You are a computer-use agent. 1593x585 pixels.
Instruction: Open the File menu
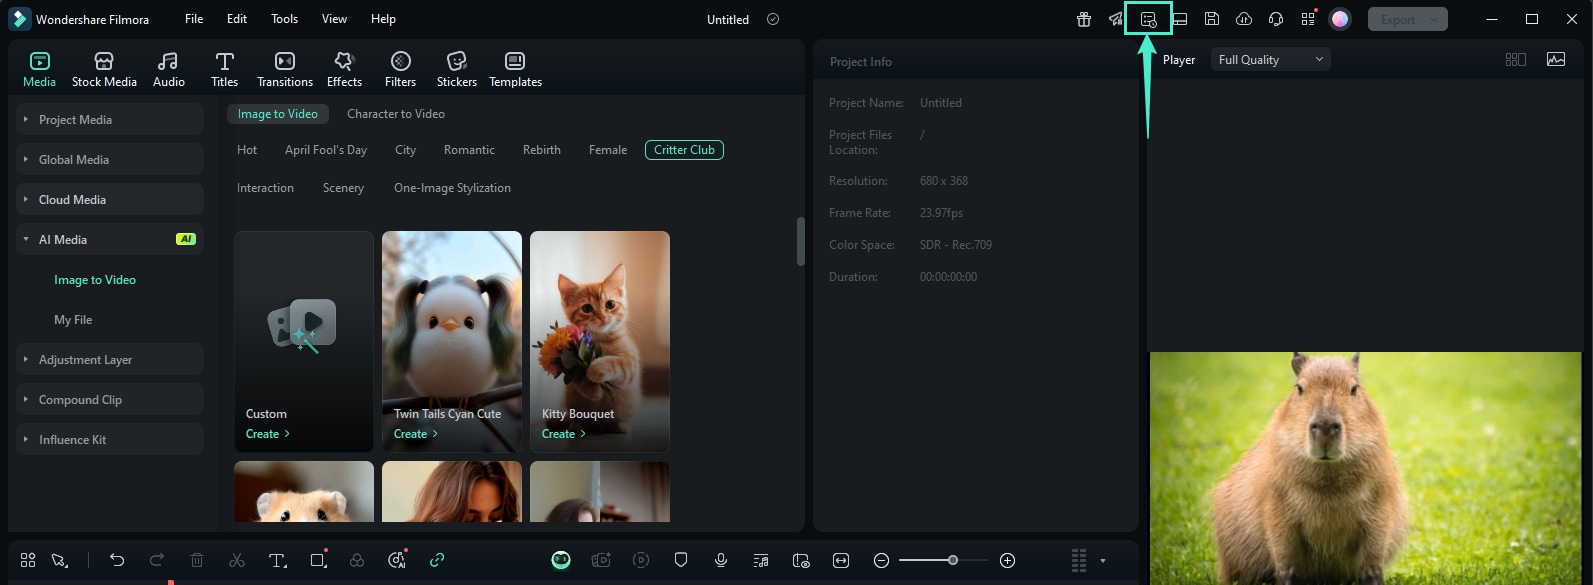[x=194, y=19]
